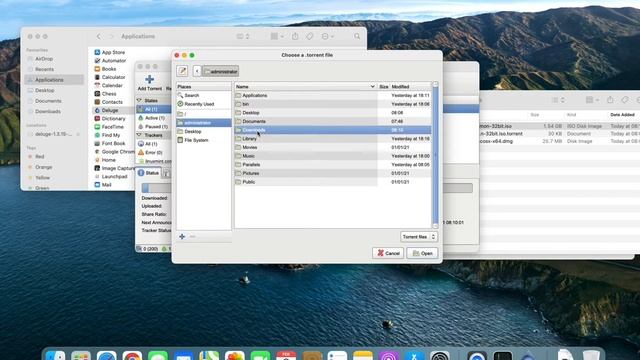The image size is (640, 360).
Task: Click the connections 0 (200) status bar item
Action: click(148, 249)
